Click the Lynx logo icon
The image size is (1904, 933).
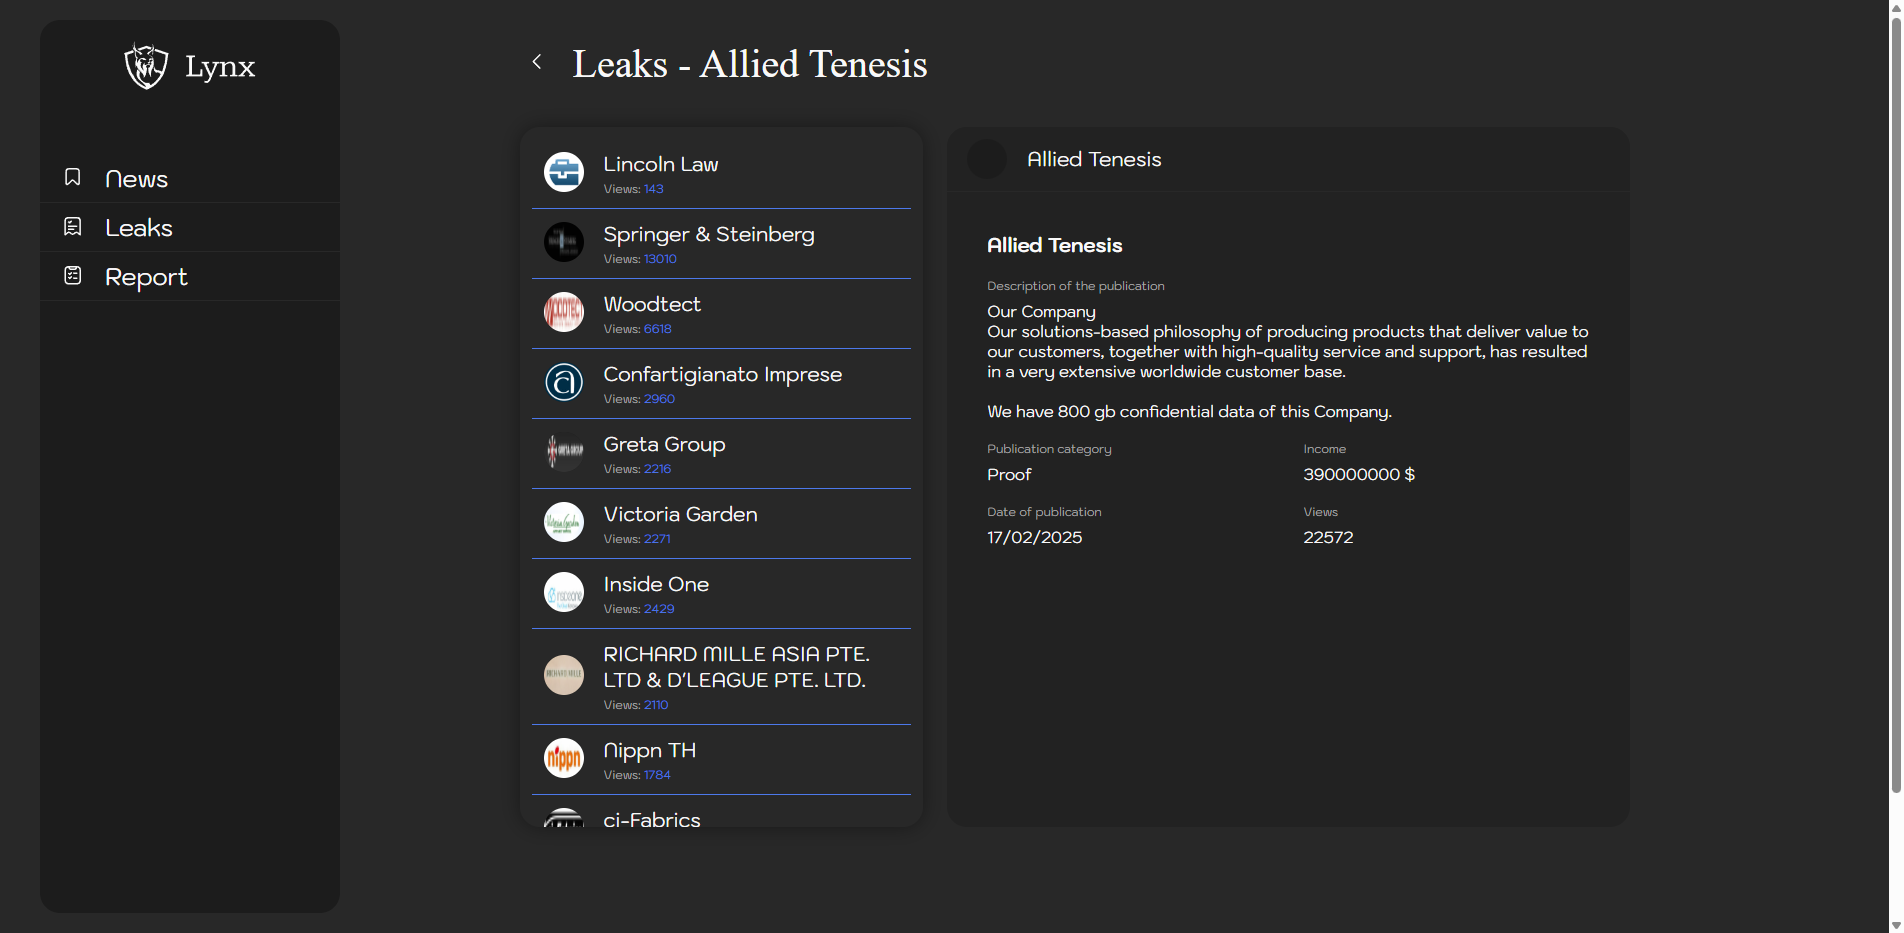tap(146, 66)
